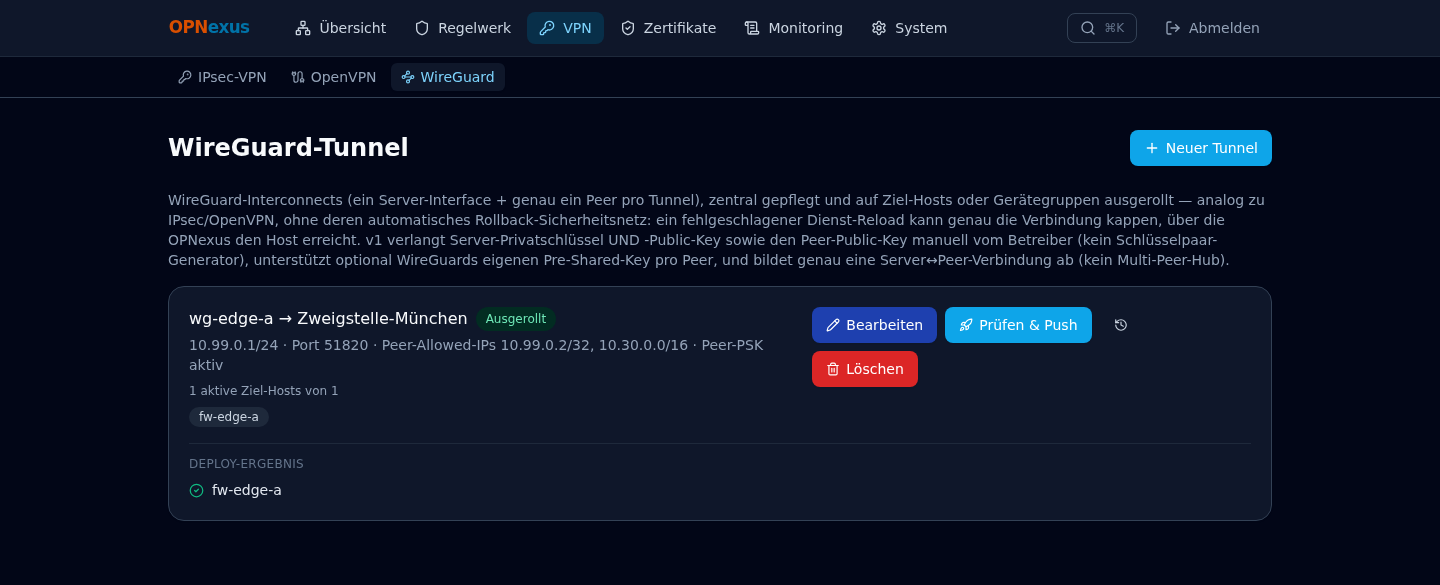Switch to the OpenVPN tab
The height and width of the screenshot is (585, 1440).
[x=334, y=77]
